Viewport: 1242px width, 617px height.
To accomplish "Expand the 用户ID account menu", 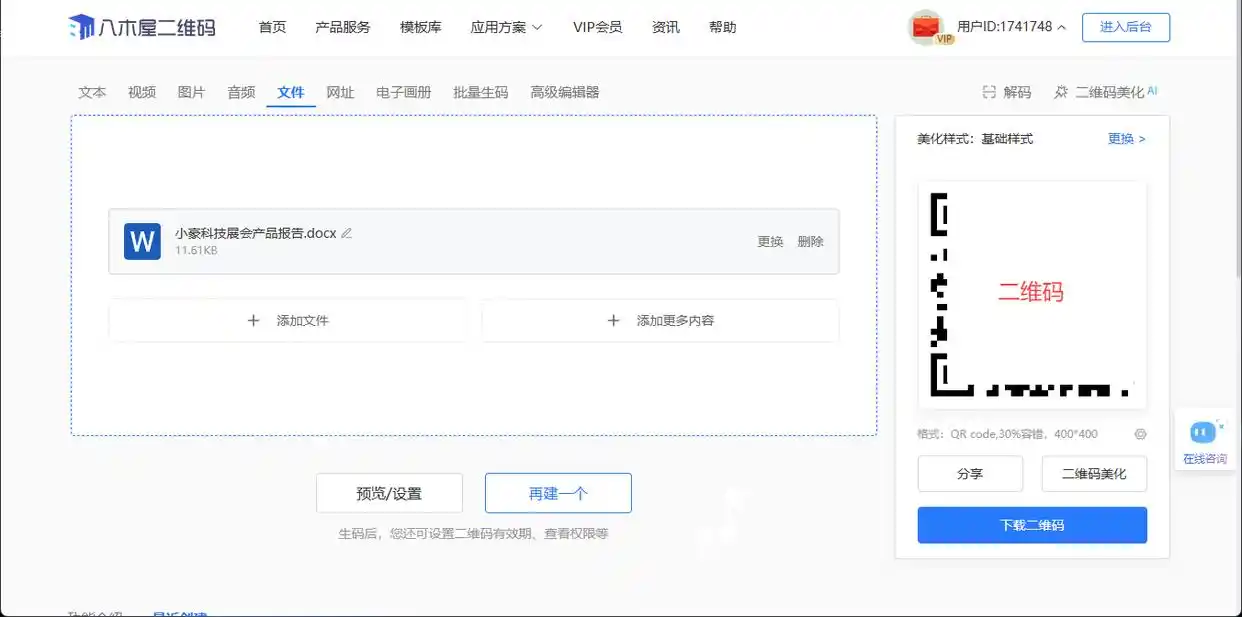I will [x=1011, y=27].
